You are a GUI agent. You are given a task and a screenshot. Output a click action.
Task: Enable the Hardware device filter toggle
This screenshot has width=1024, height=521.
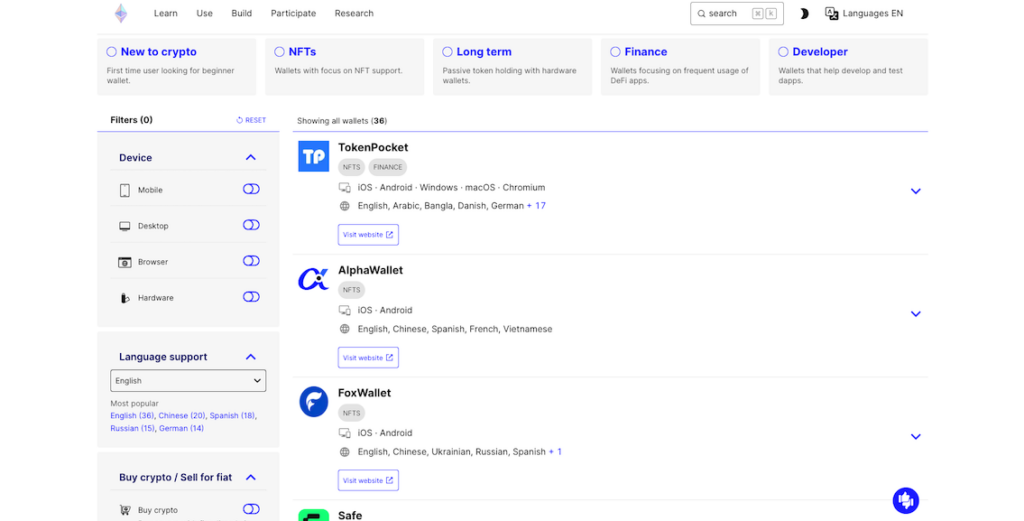pyautogui.click(x=251, y=297)
